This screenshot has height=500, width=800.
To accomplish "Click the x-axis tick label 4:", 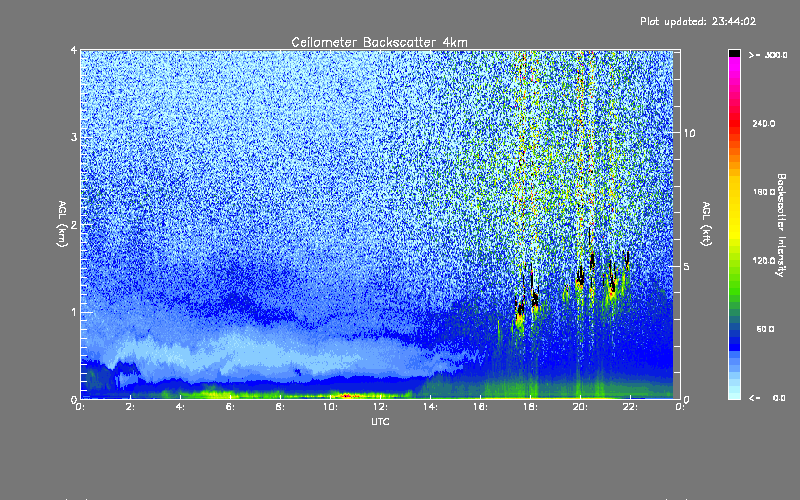I will (x=180, y=407).
